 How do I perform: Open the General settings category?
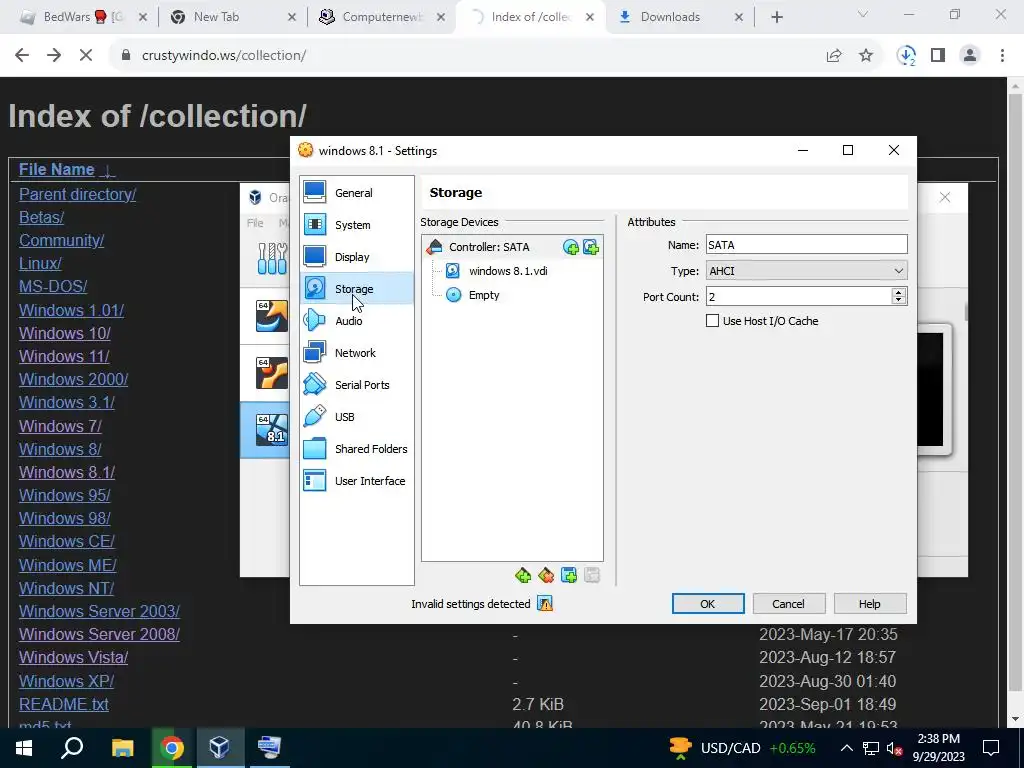pos(357,193)
